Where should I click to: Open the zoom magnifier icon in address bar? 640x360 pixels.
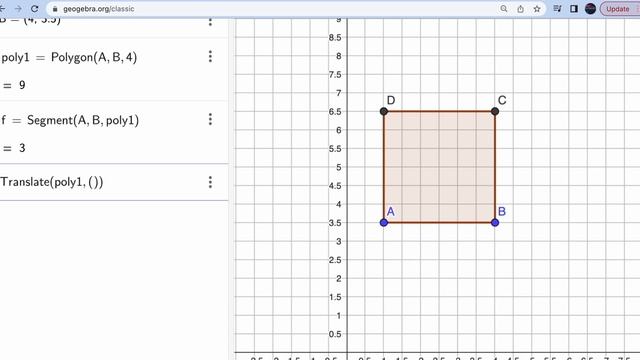coord(504,9)
